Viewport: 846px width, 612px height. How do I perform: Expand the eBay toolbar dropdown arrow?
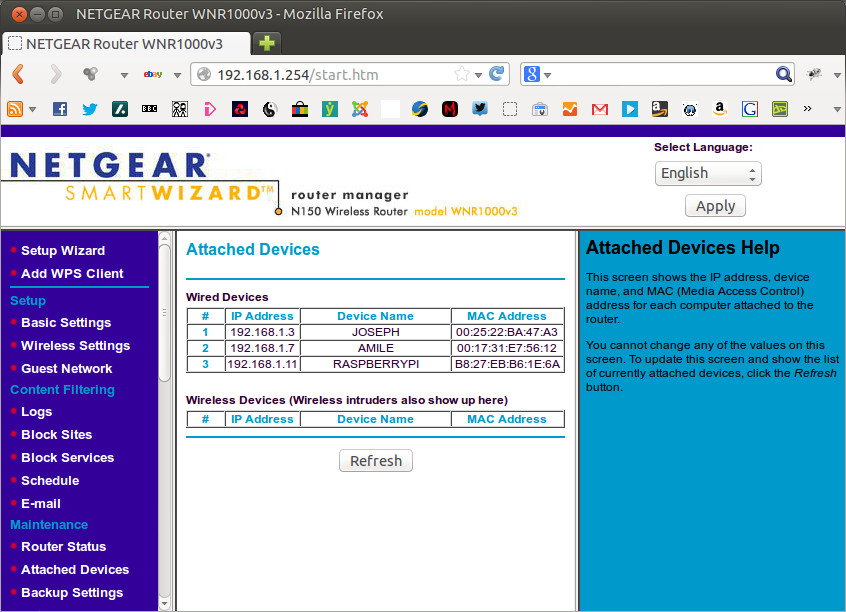(x=177, y=75)
